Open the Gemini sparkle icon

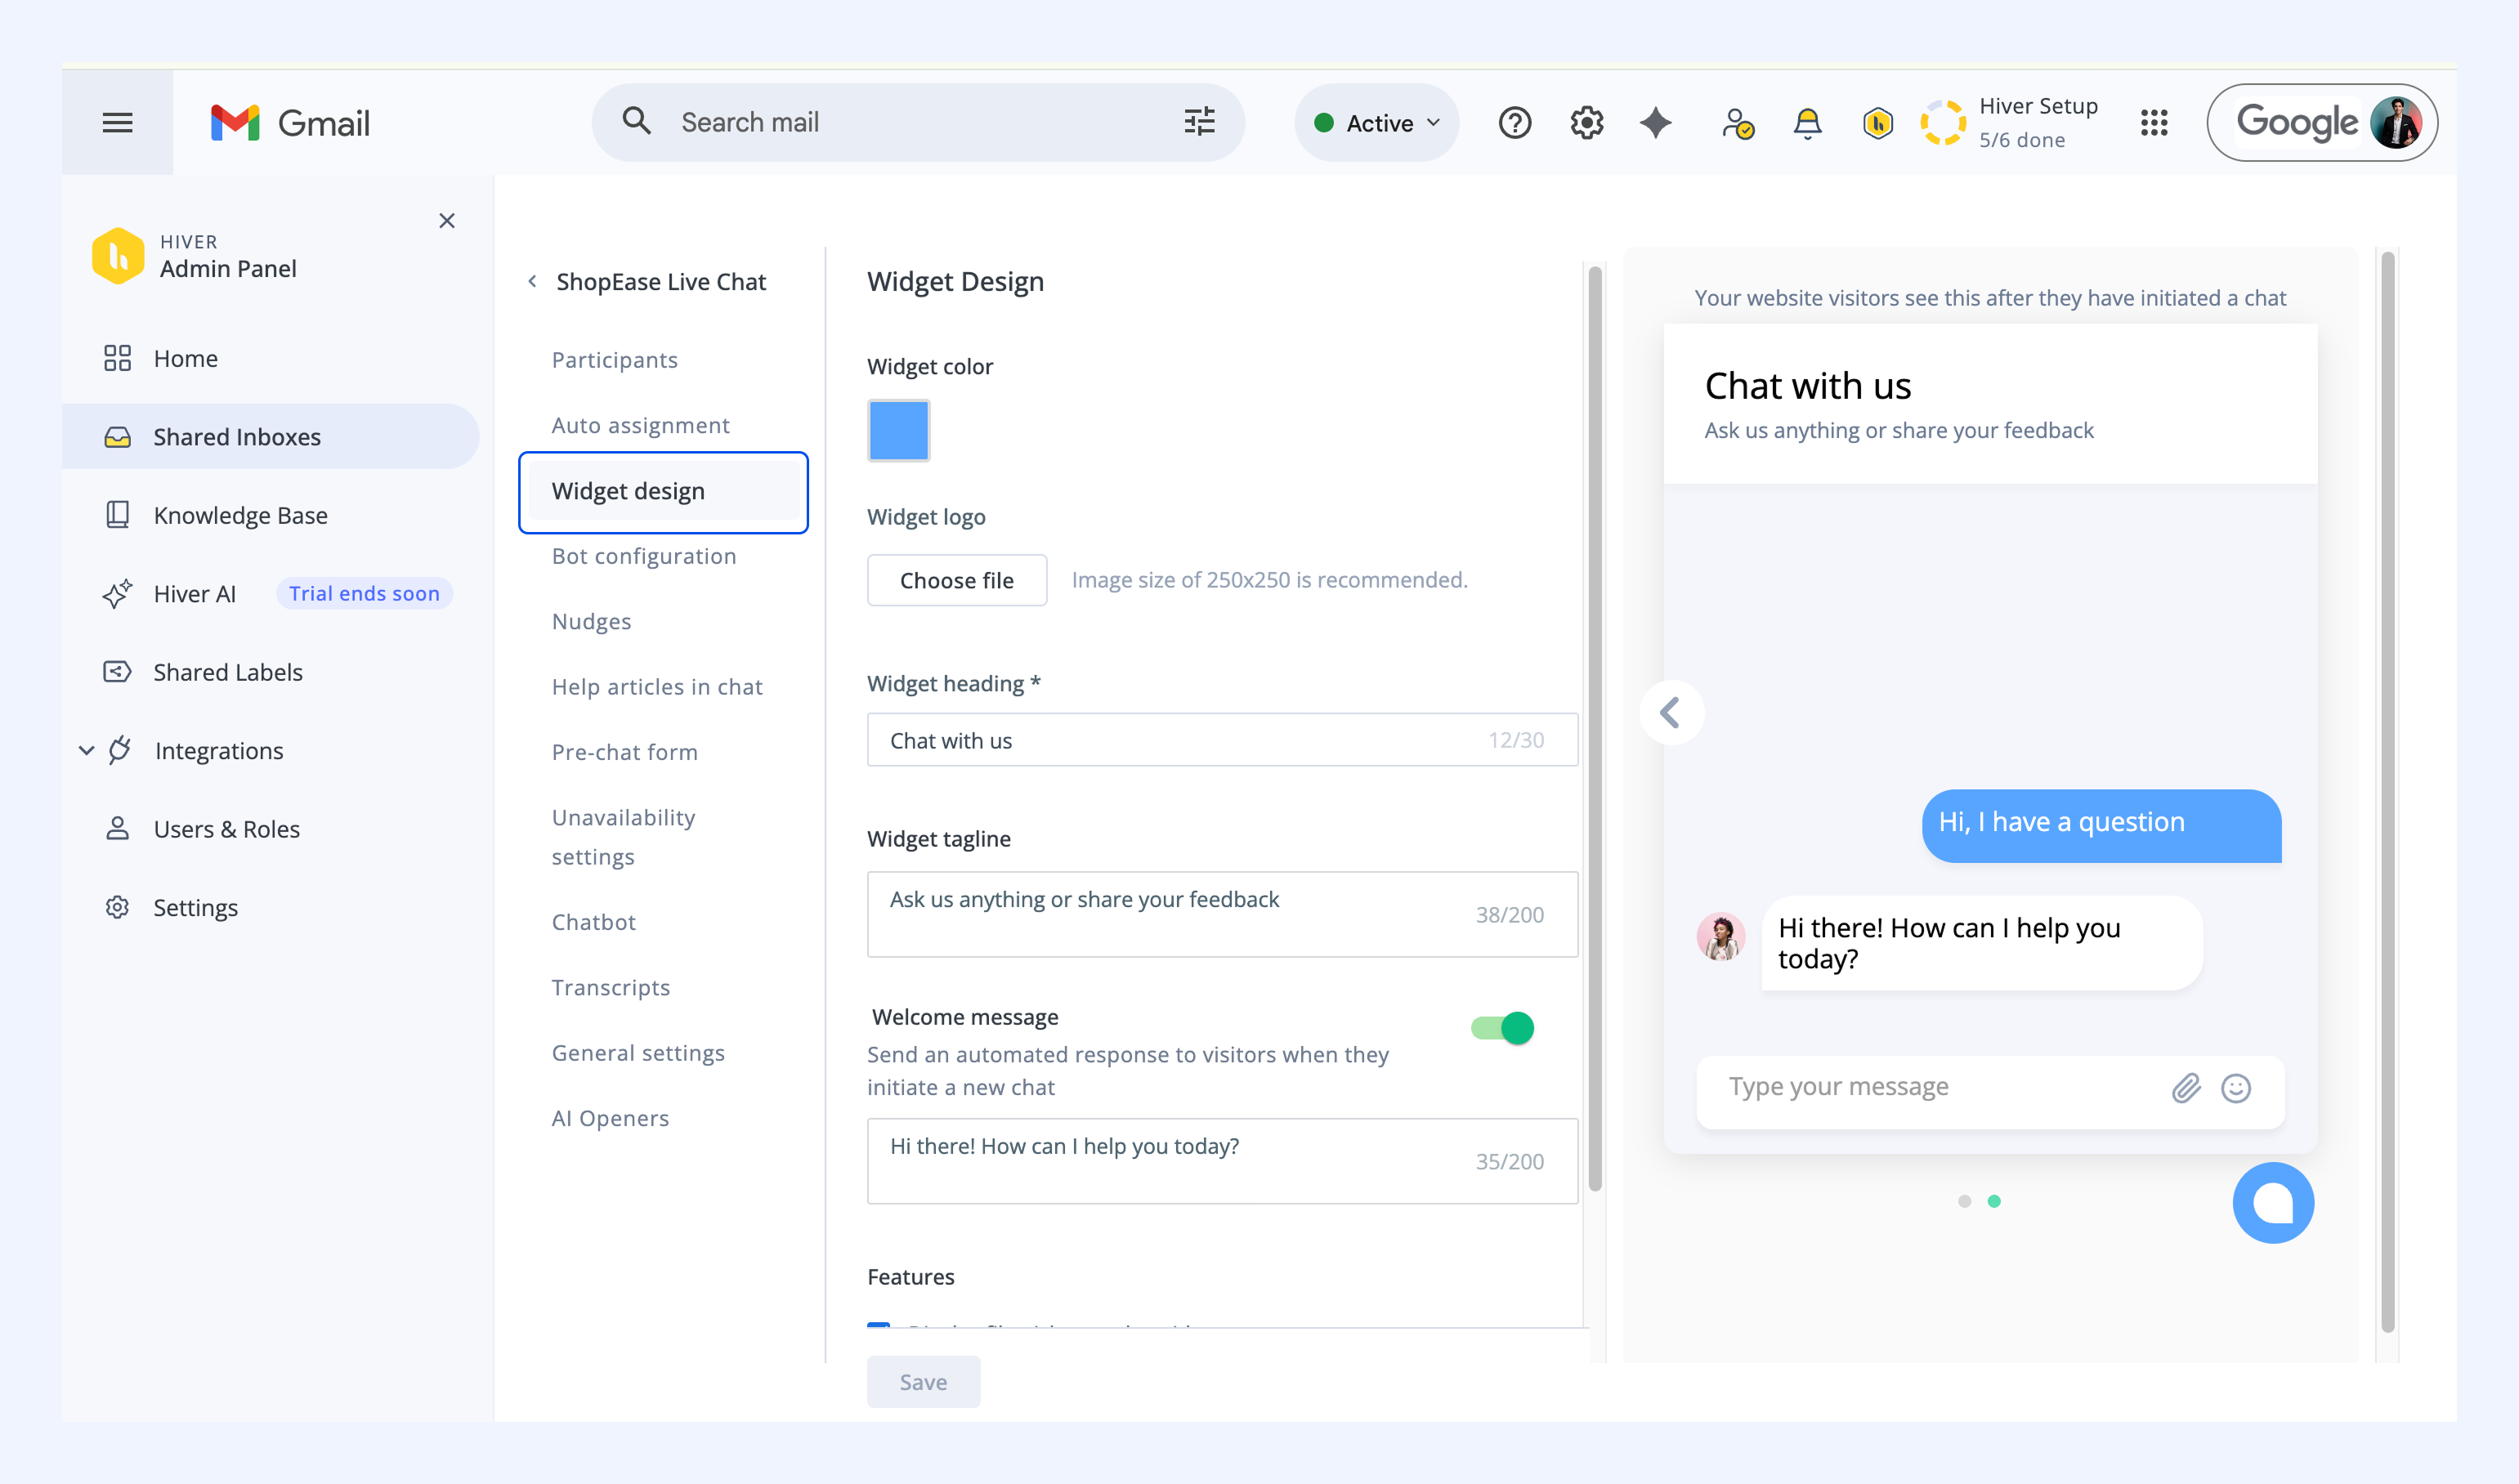click(1656, 123)
